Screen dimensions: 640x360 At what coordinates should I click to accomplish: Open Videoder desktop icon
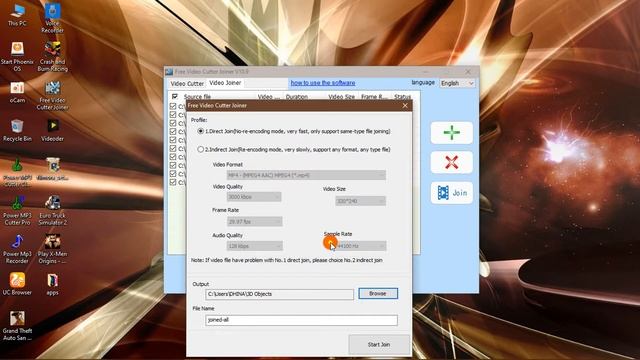click(x=52, y=131)
